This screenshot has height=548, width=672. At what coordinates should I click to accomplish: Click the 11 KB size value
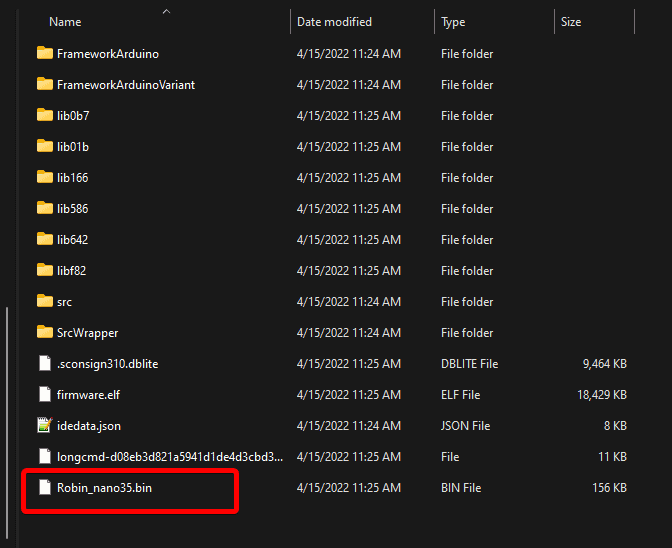click(612, 457)
